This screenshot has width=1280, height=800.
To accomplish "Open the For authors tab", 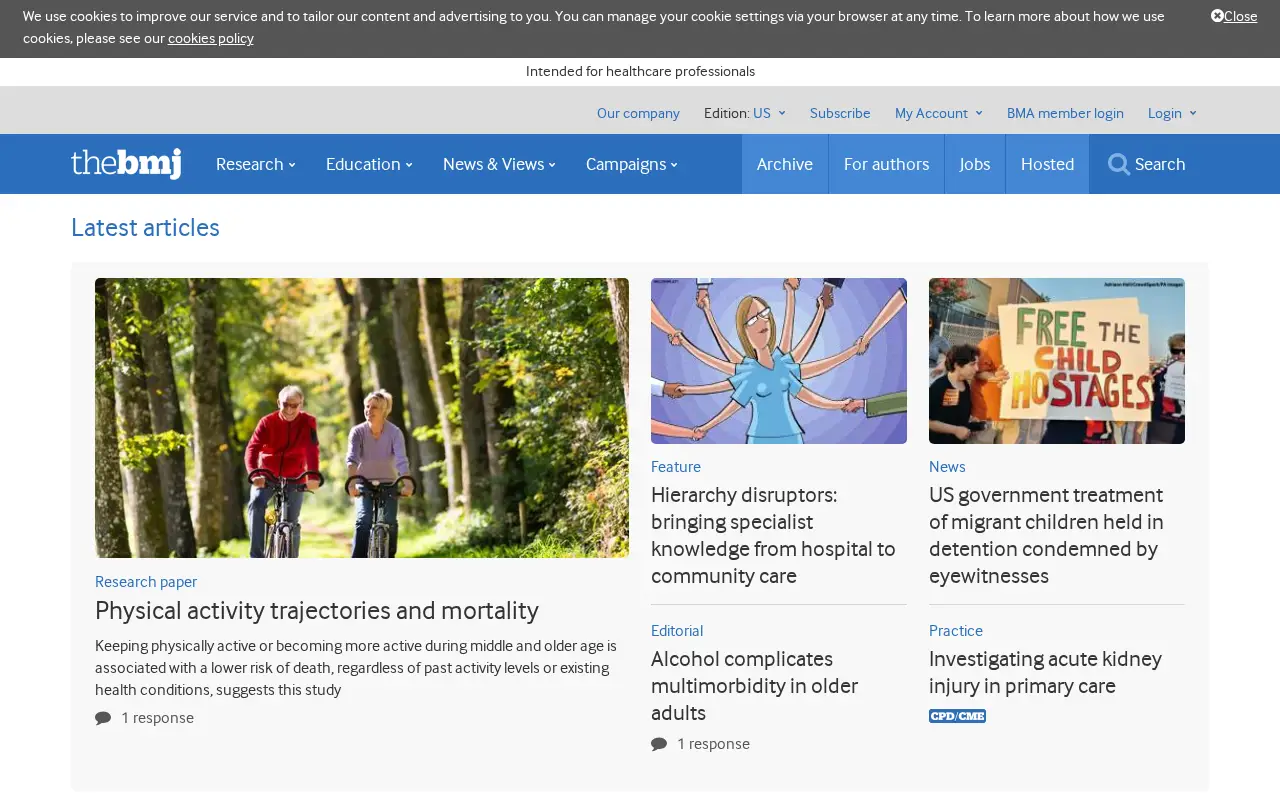I will pyautogui.click(x=886, y=164).
